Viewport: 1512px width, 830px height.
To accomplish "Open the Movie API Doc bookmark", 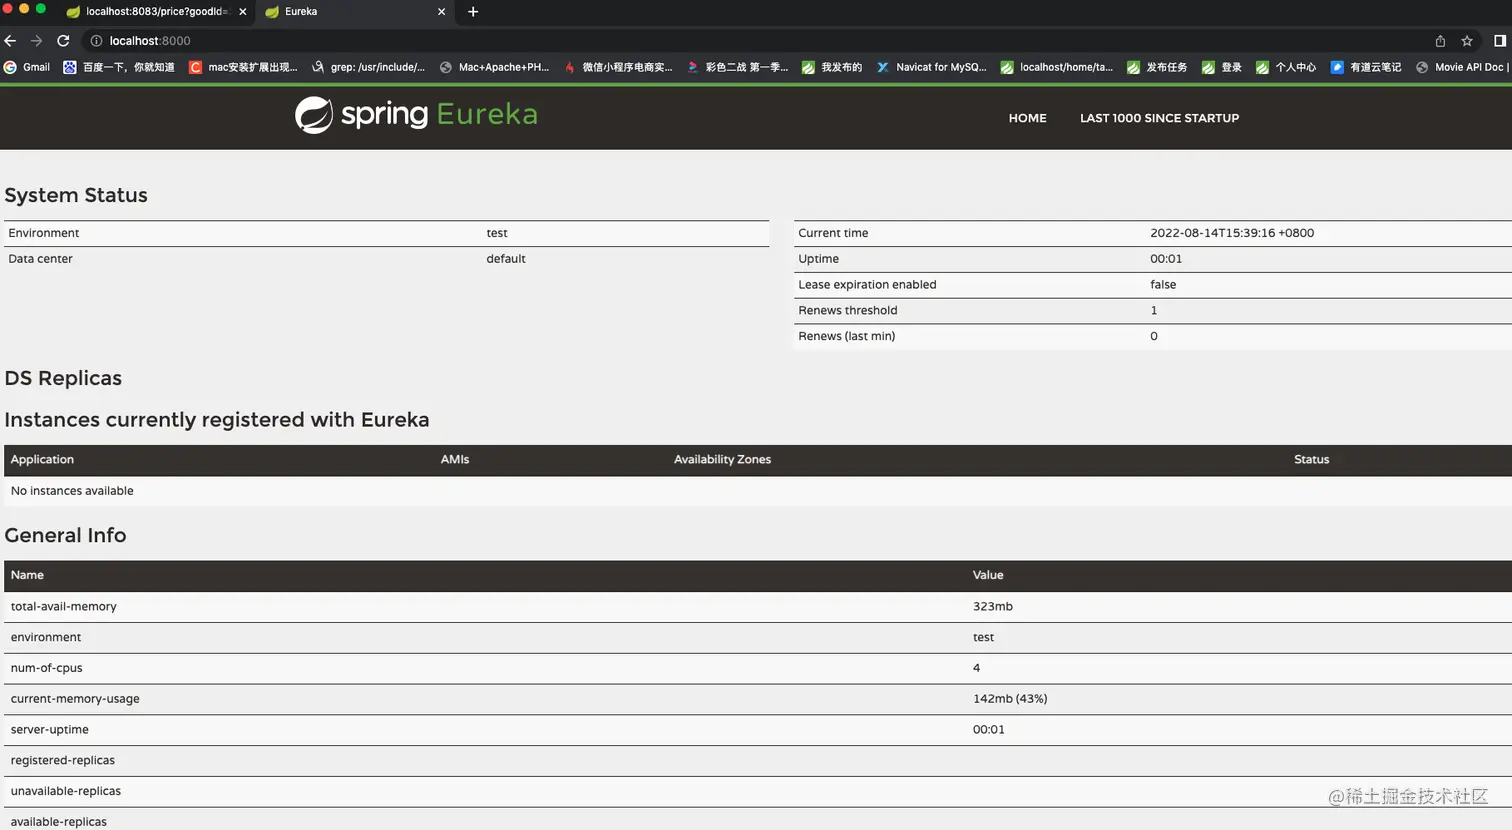I will pos(1462,67).
